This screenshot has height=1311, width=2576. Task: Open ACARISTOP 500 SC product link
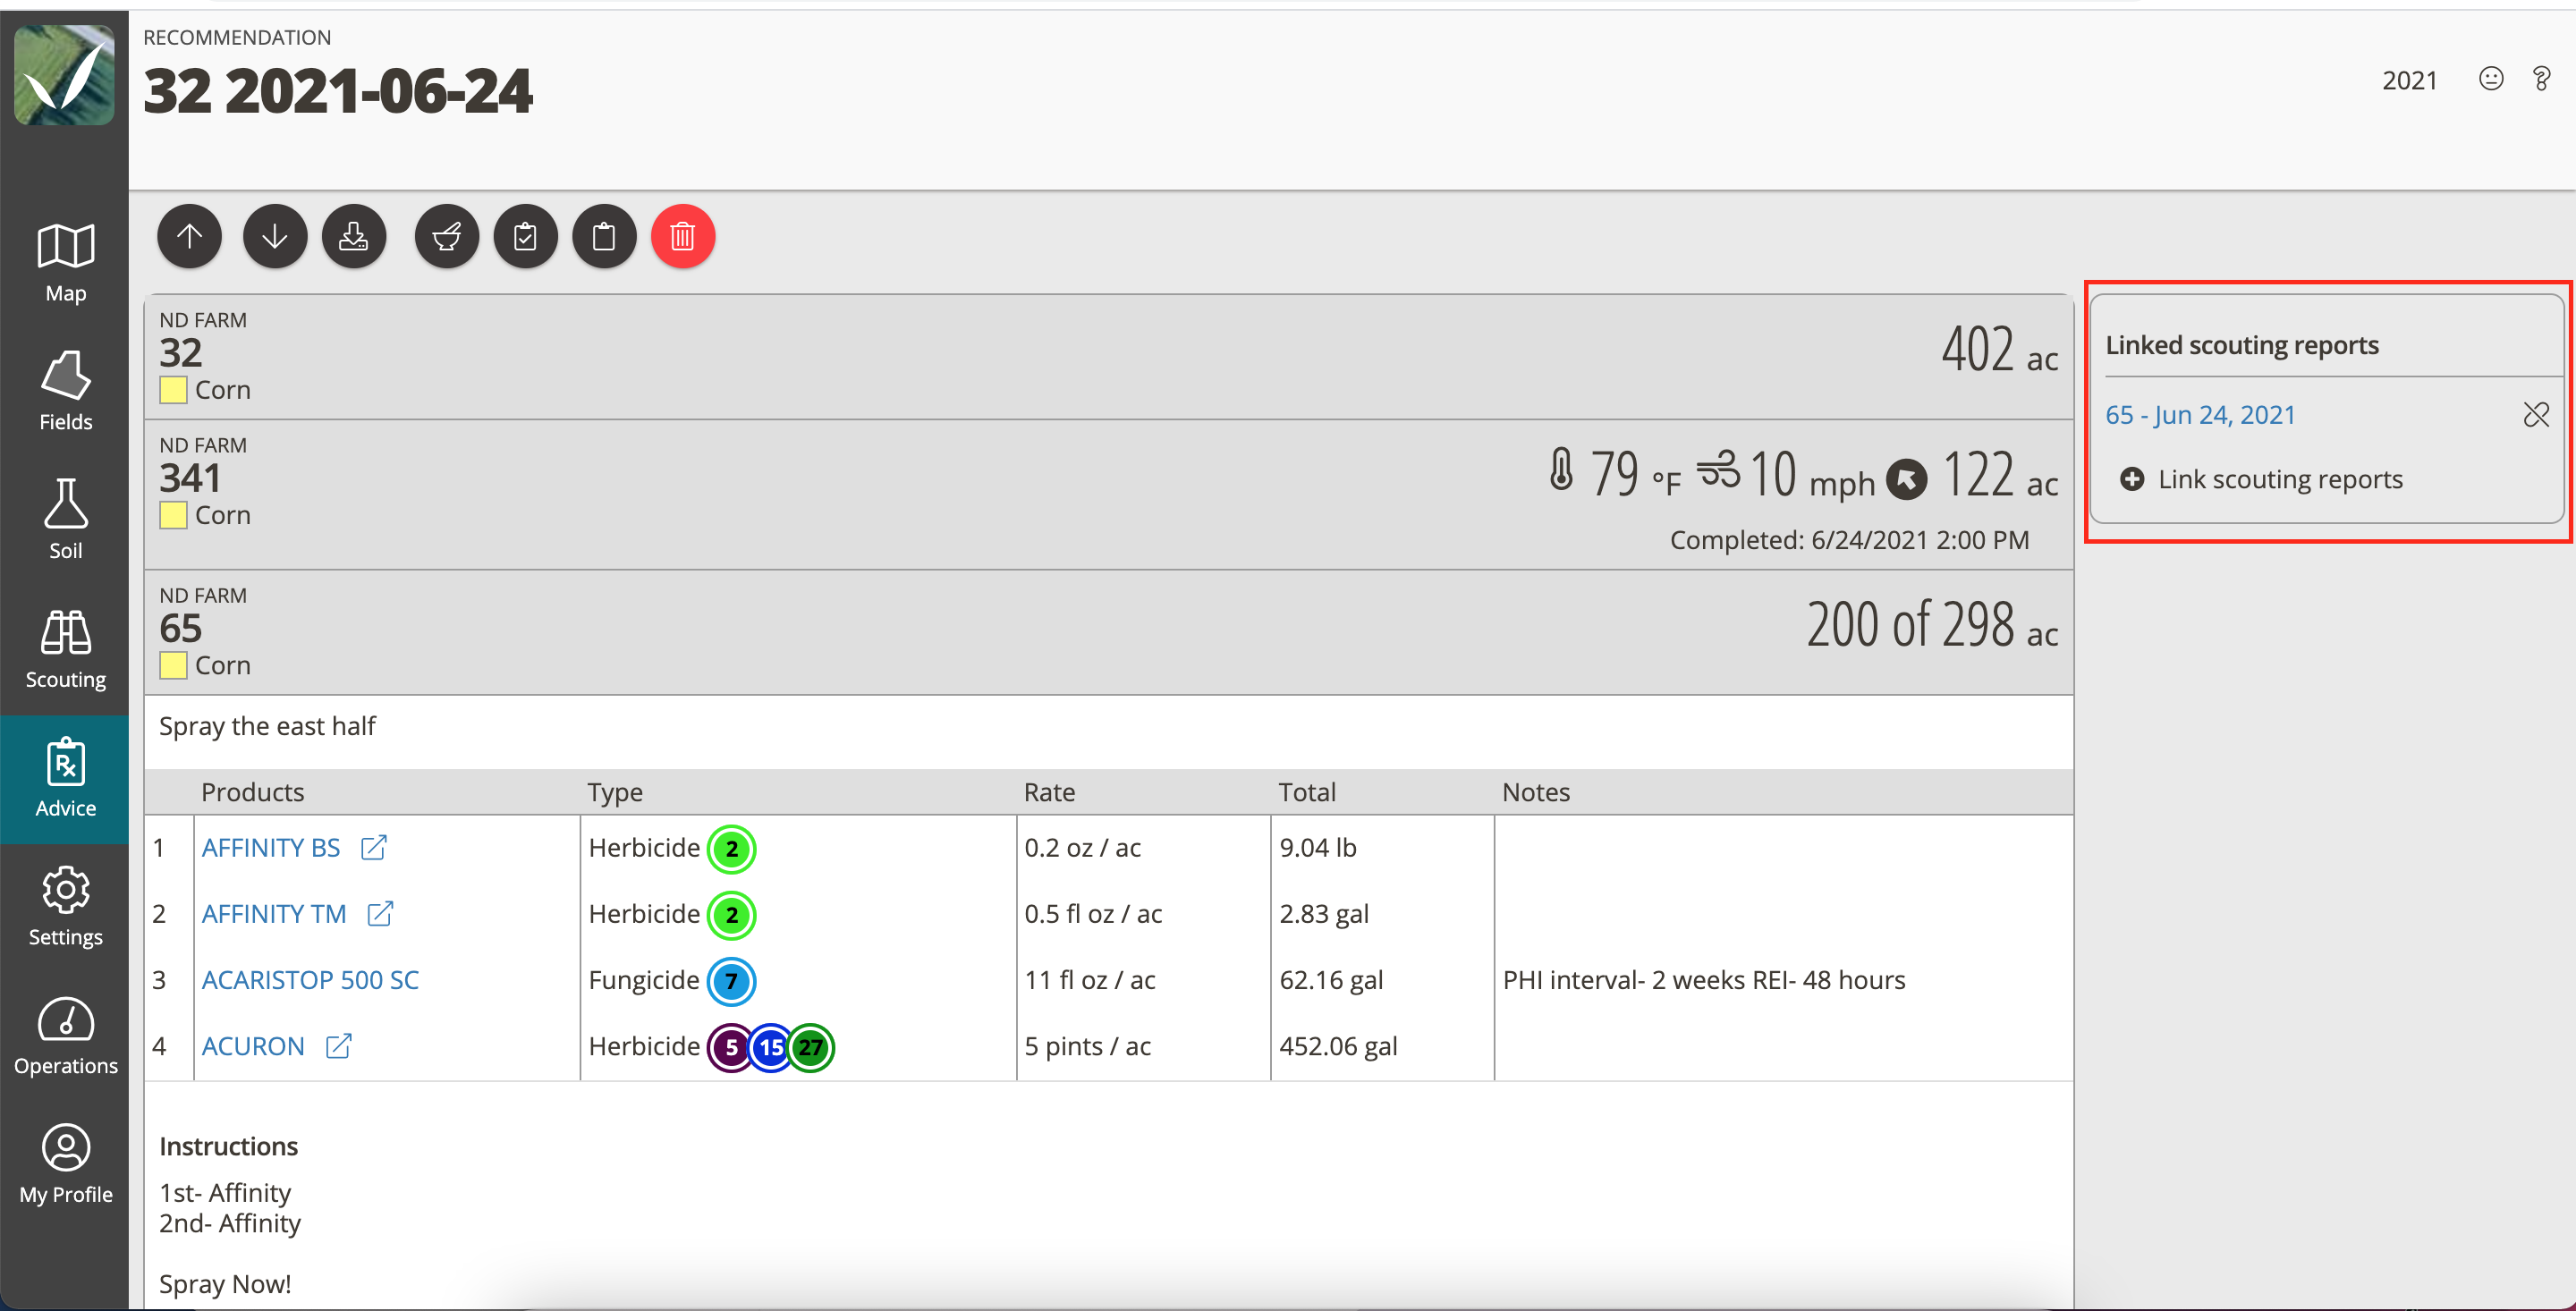click(310, 980)
